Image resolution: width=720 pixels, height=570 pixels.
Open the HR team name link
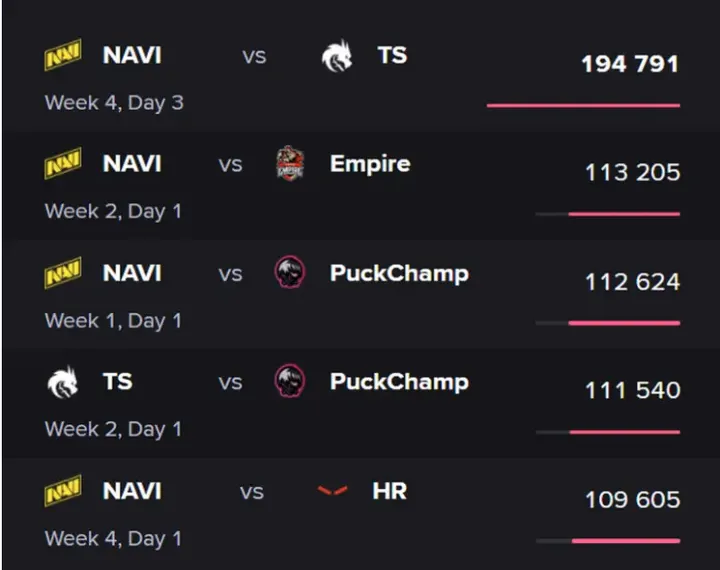tap(389, 491)
